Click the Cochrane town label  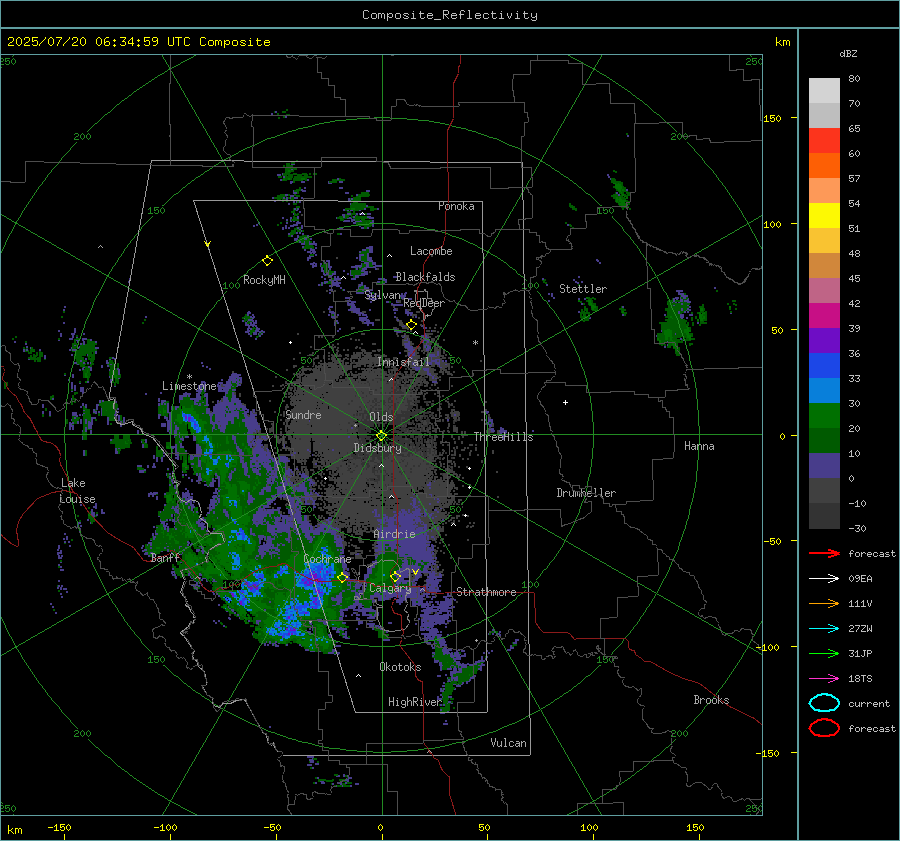pos(327,559)
